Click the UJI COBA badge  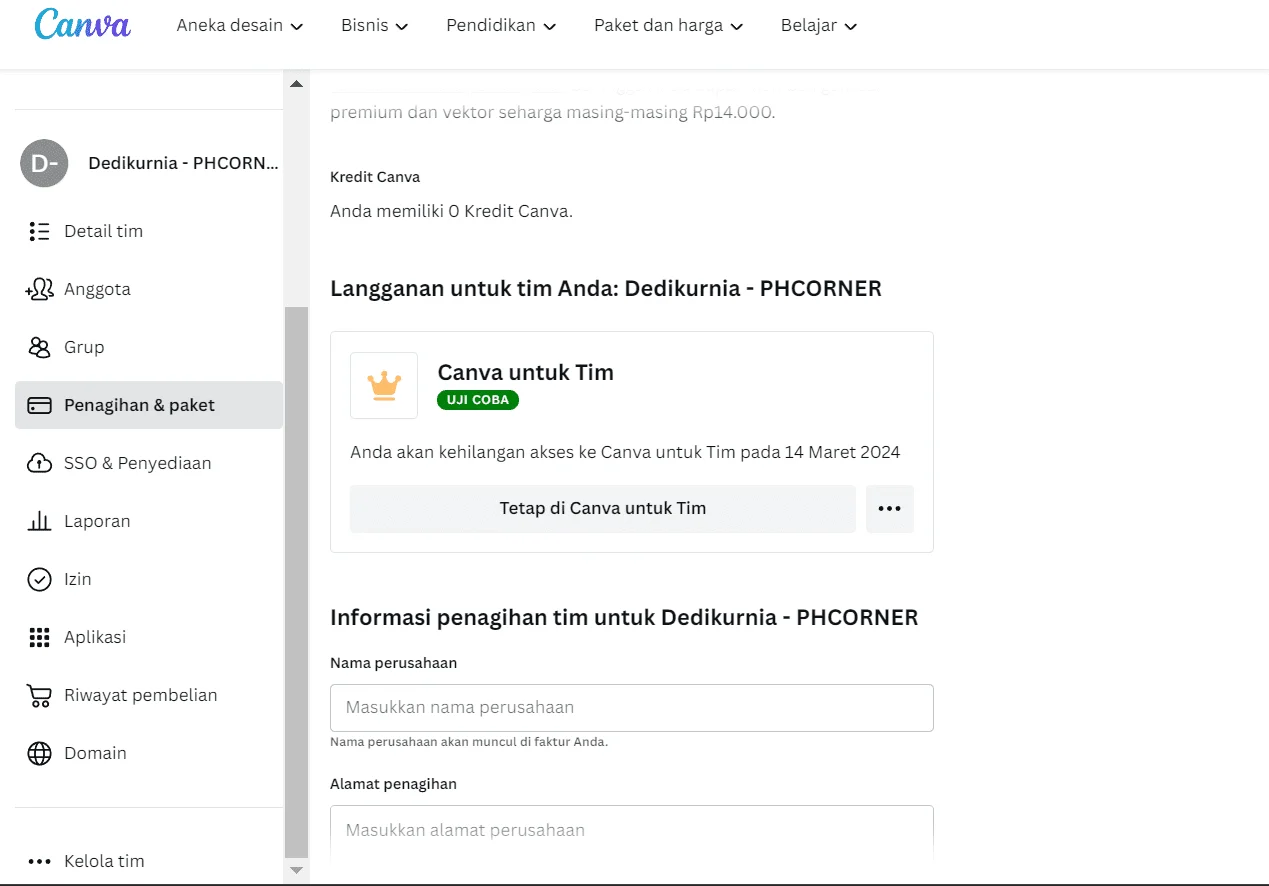pyautogui.click(x=478, y=400)
